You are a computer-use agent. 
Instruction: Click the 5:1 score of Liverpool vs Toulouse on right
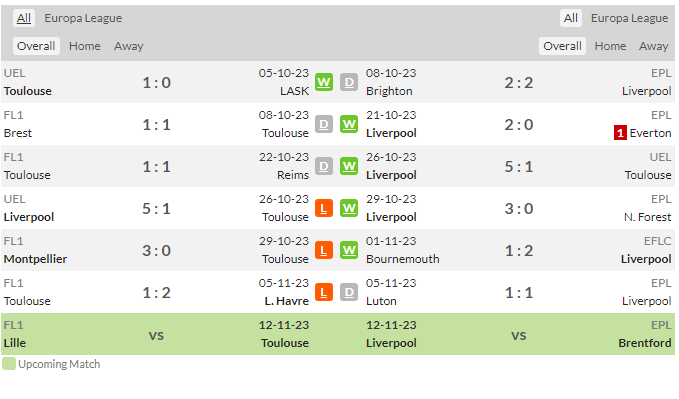[x=519, y=166]
